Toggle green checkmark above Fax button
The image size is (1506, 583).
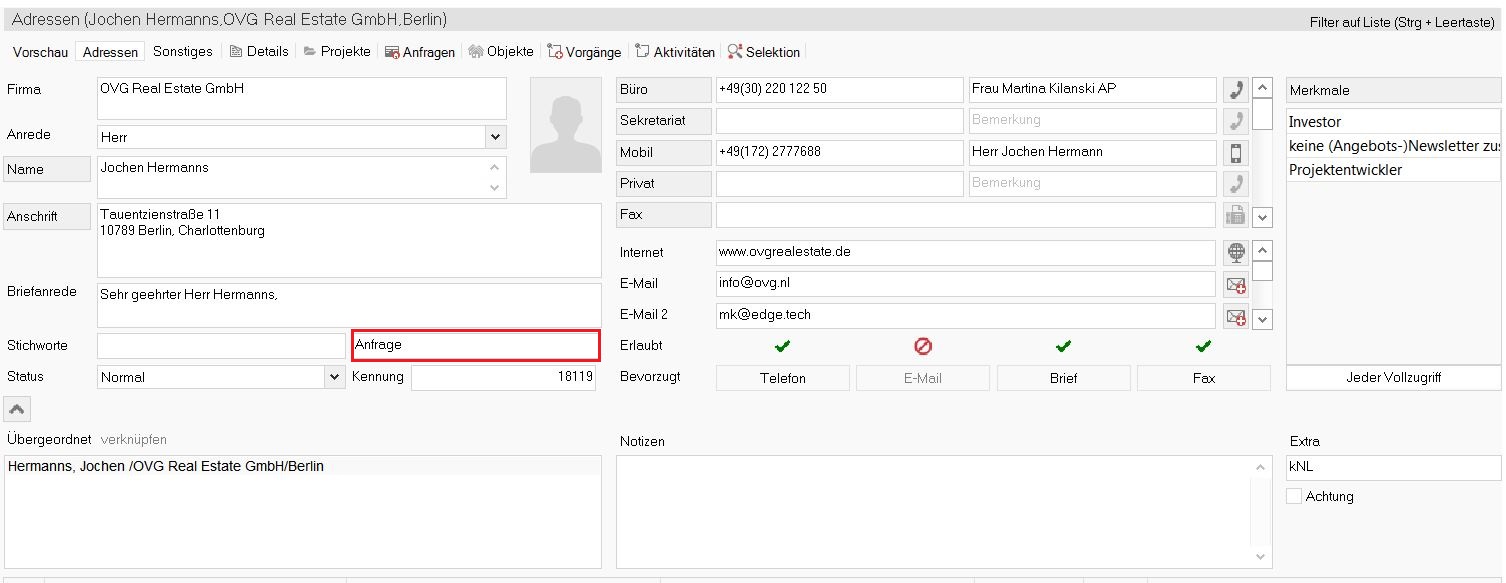pyautogui.click(x=1203, y=346)
